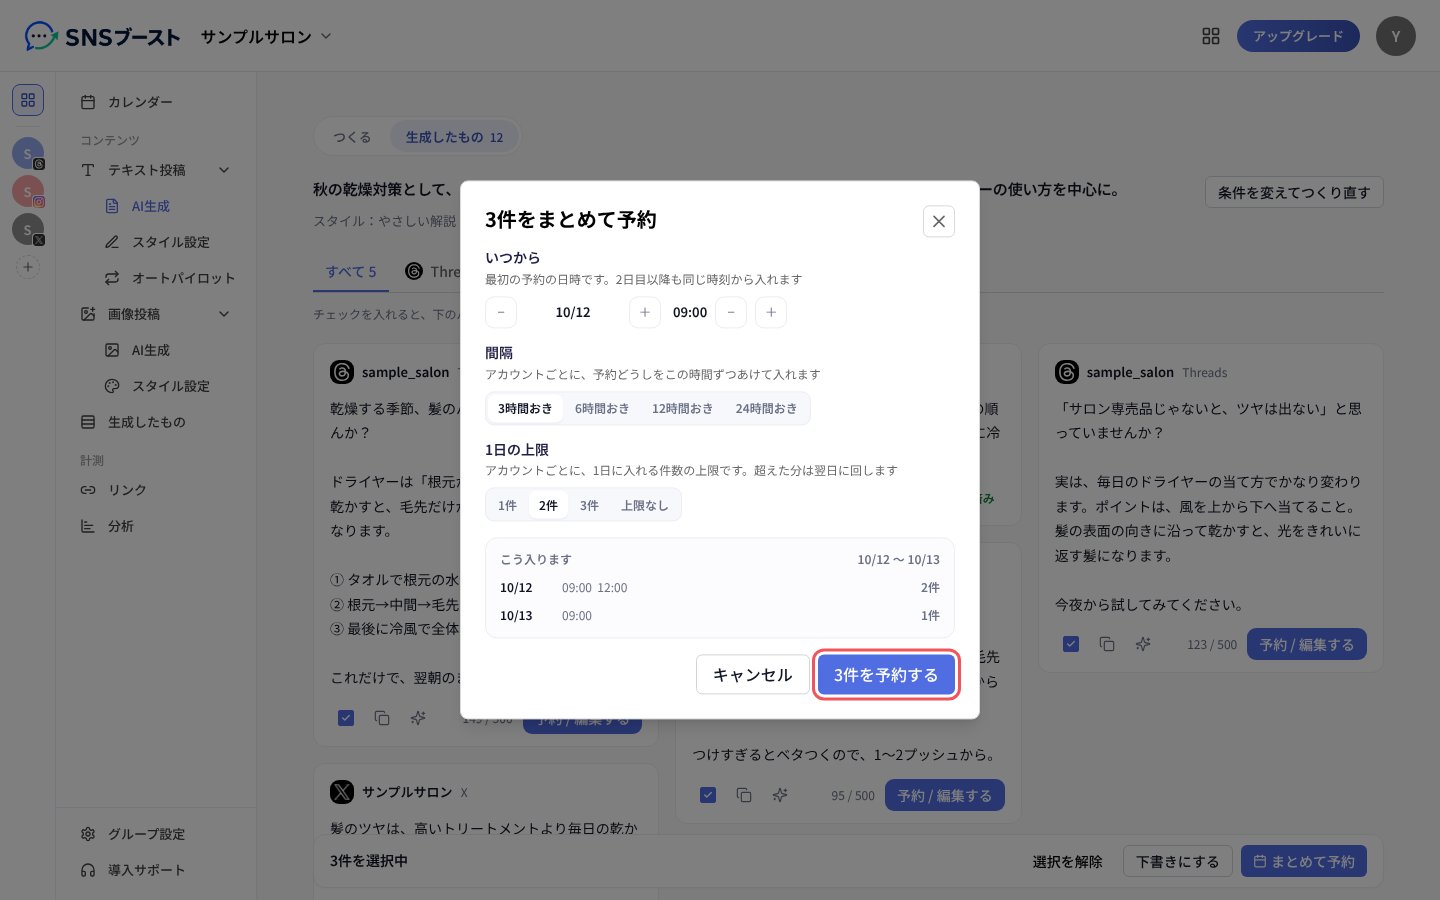Open 生成したもの in the sidebar
The image size is (1440, 900).
[x=155, y=422]
